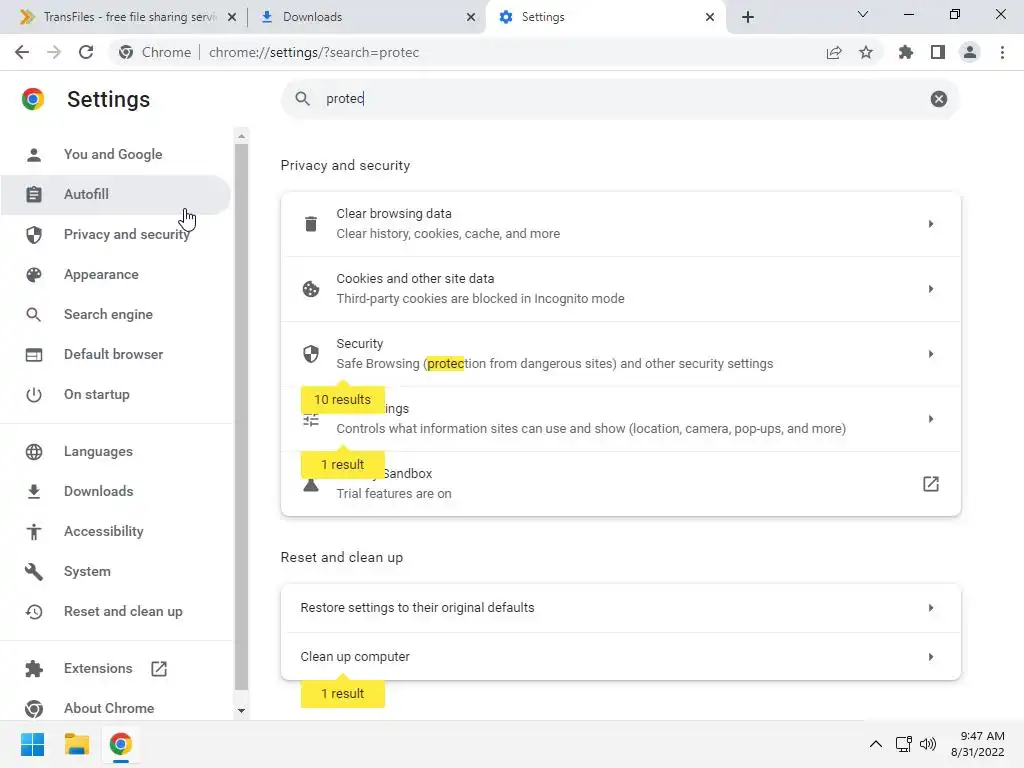Click the Chrome logo beside Settings title
Viewport: 1024px width, 768px height.
pos(33,99)
